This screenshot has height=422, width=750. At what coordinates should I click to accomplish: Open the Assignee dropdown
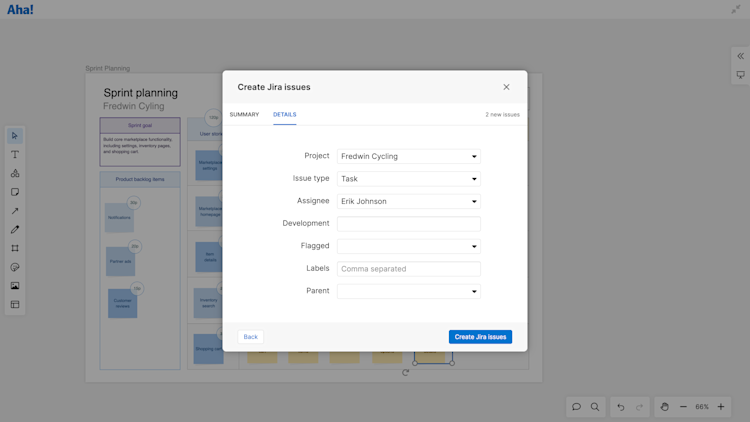[x=408, y=201]
